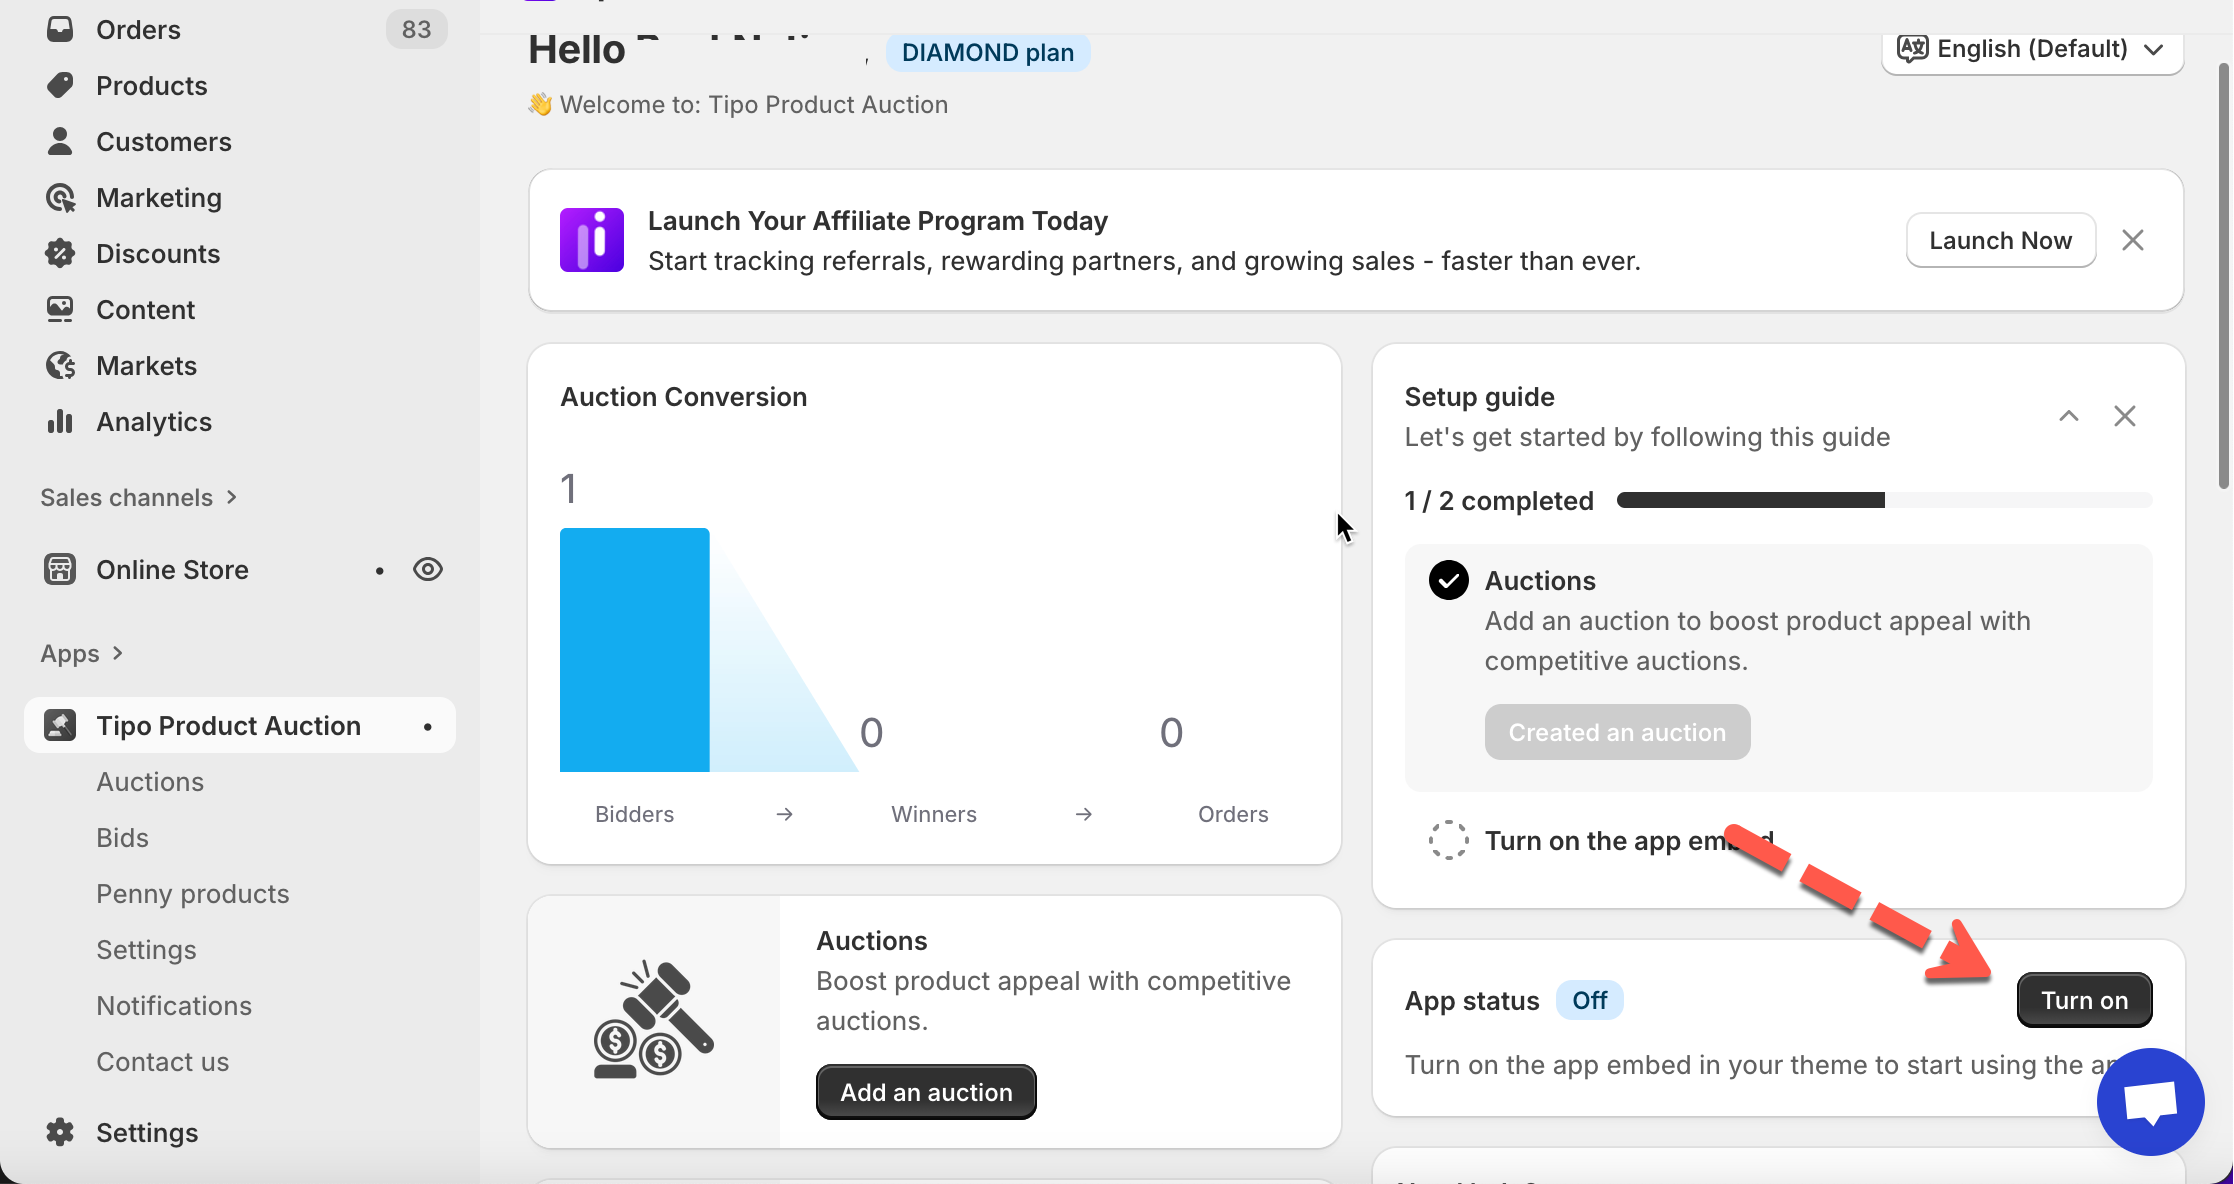Open the English (Default) language dropdown
The width and height of the screenshot is (2234, 1184).
click(2032, 49)
